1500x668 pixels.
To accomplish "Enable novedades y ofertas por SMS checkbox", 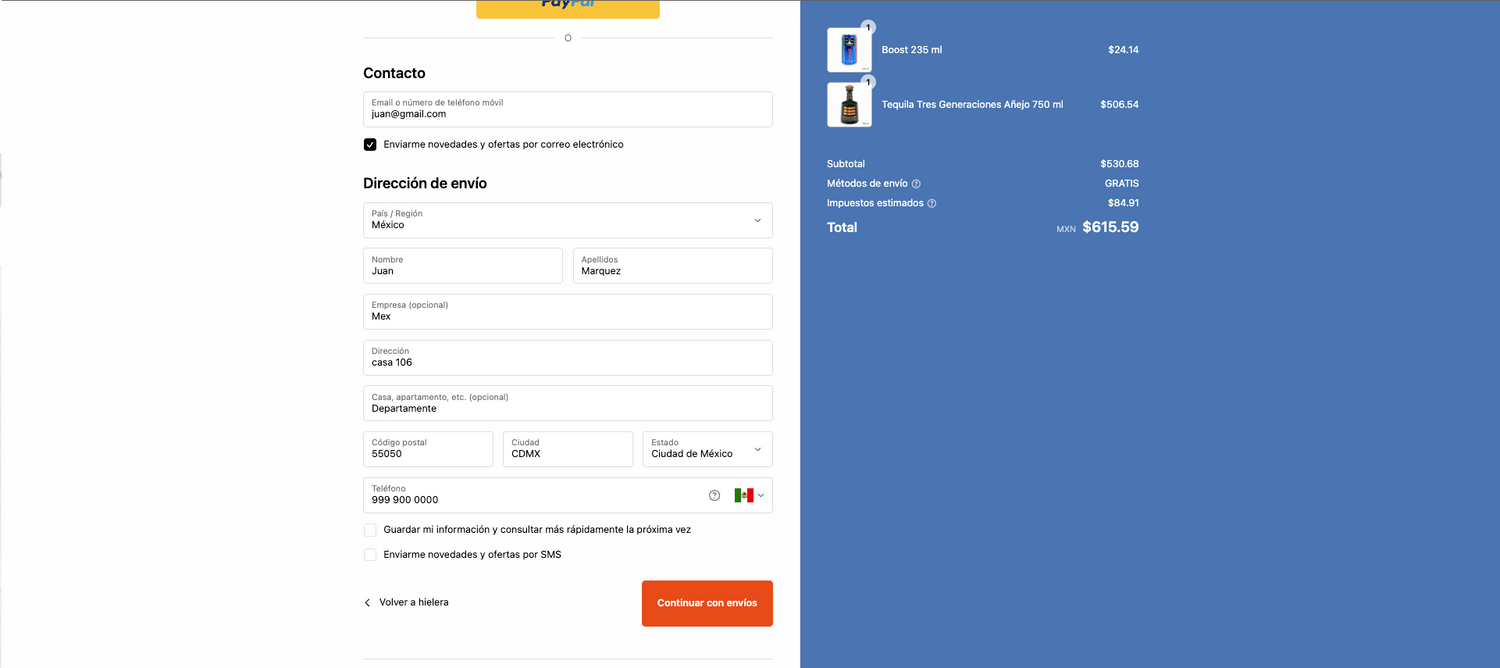I will 370,555.
